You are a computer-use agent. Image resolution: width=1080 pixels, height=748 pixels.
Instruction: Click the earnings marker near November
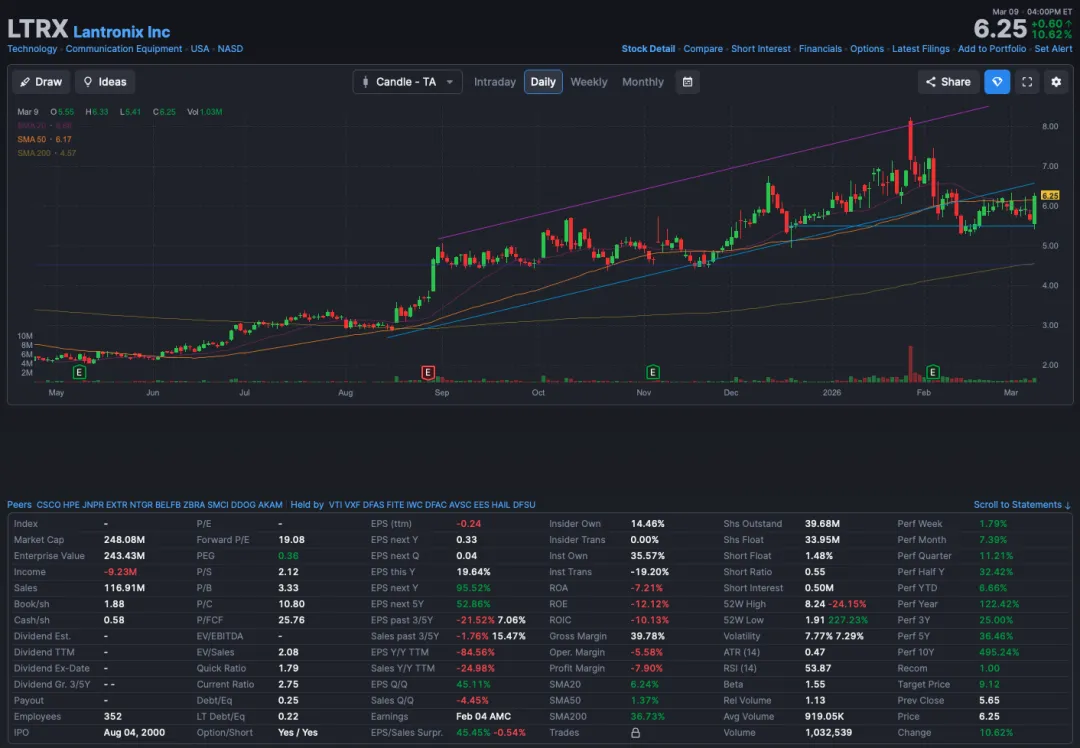click(x=653, y=373)
